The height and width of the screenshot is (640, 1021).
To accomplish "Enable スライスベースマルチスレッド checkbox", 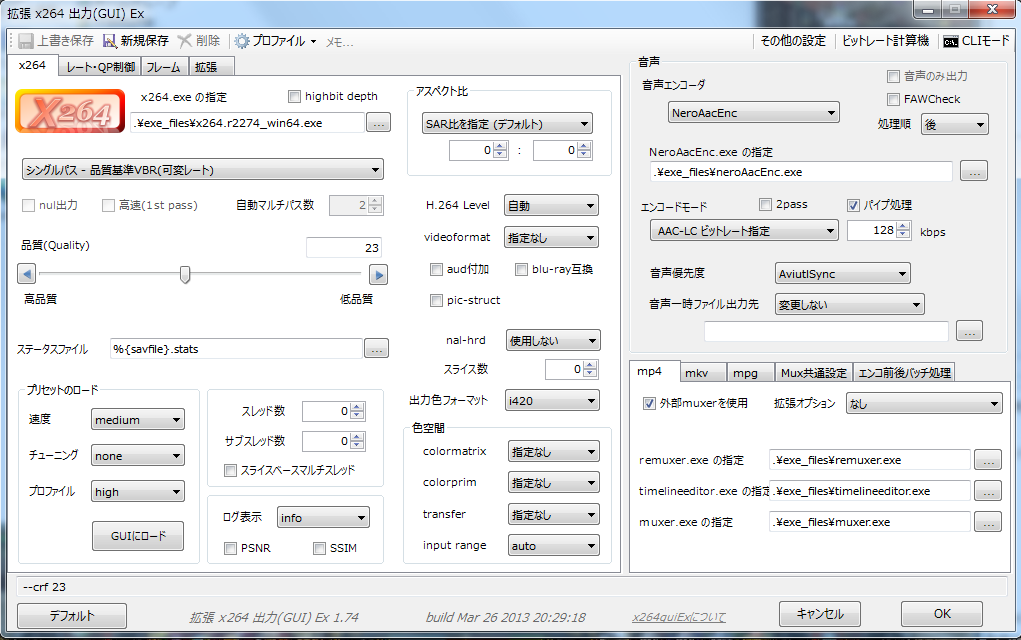I will [230, 470].
